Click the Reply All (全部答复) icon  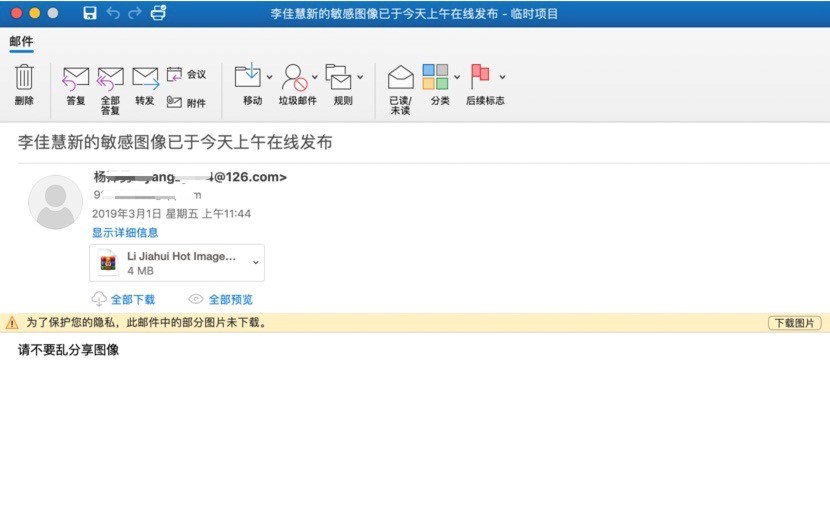click(x=110, y=79)
